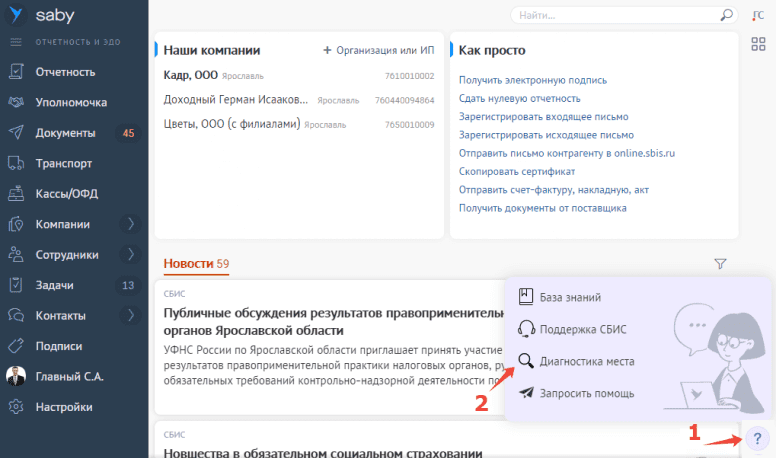Click the Кассы/ОФД cash register icon
776x458 pixels.
tap(16, 194)
